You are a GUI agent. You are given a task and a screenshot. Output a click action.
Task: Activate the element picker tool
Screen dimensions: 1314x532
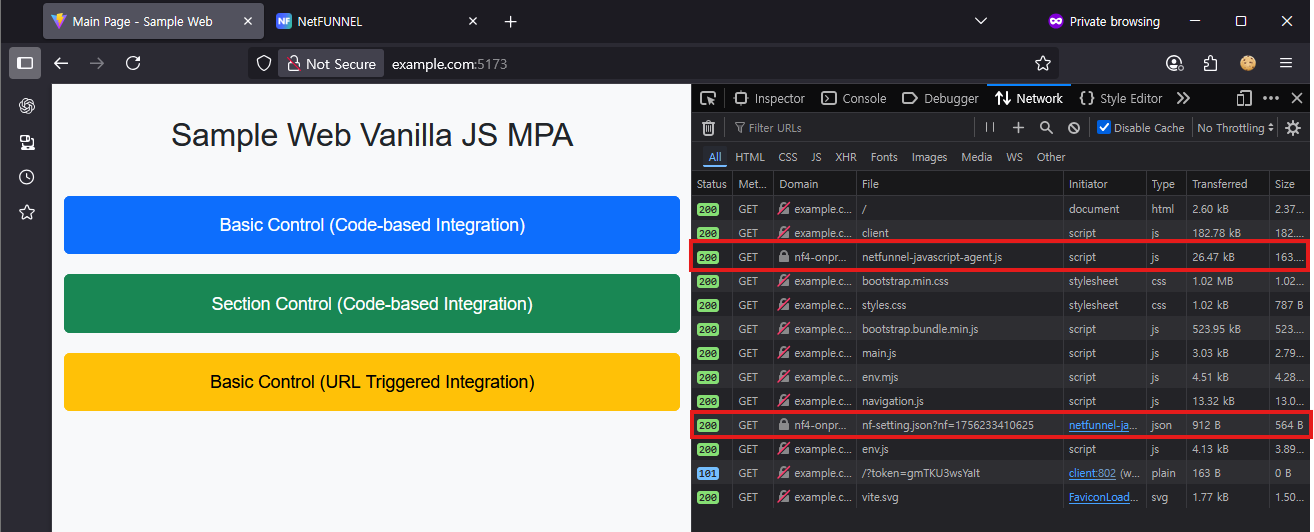tap(708, 98)
